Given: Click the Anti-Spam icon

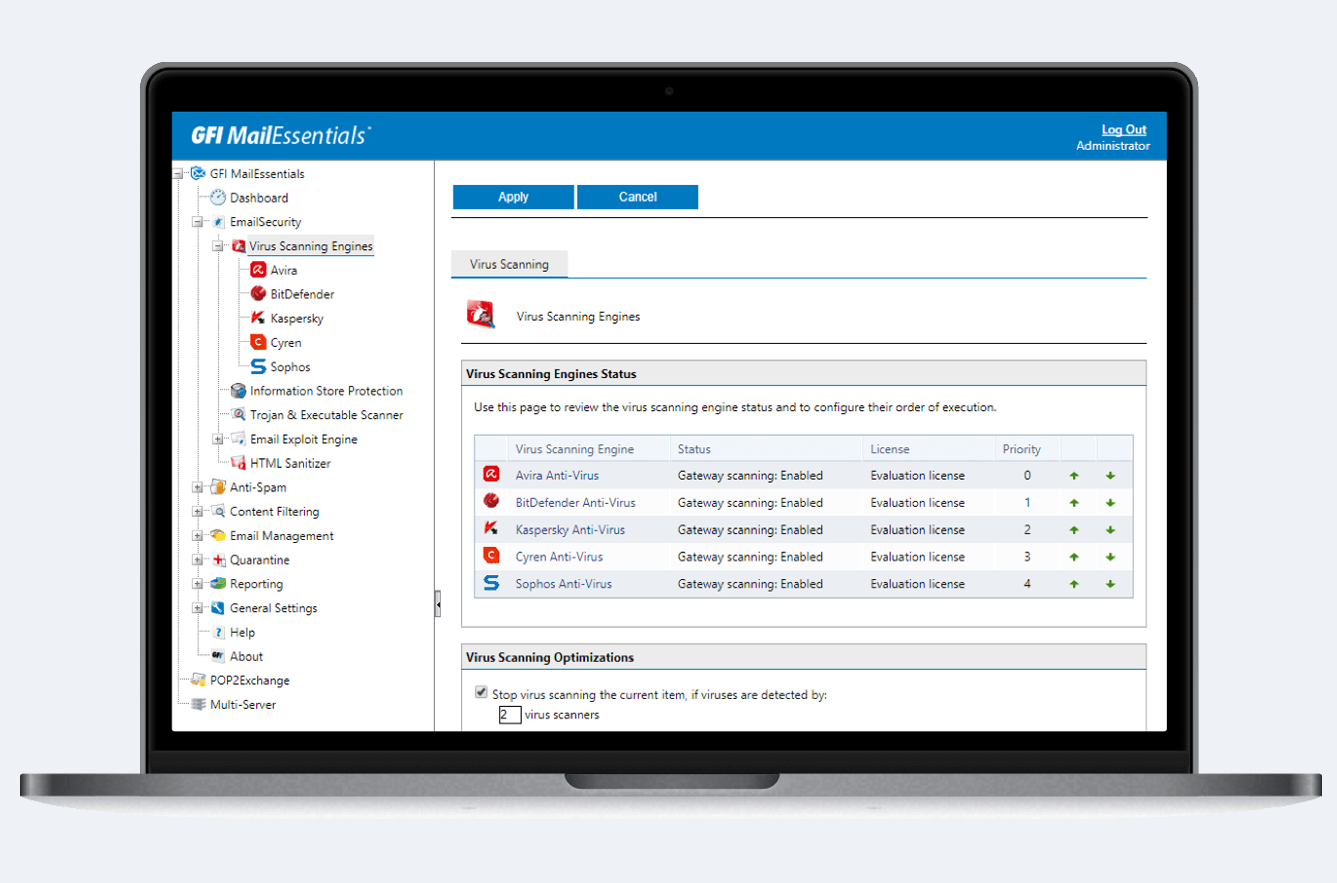Looking at the screenshot, I should click(x=218, y=487).
